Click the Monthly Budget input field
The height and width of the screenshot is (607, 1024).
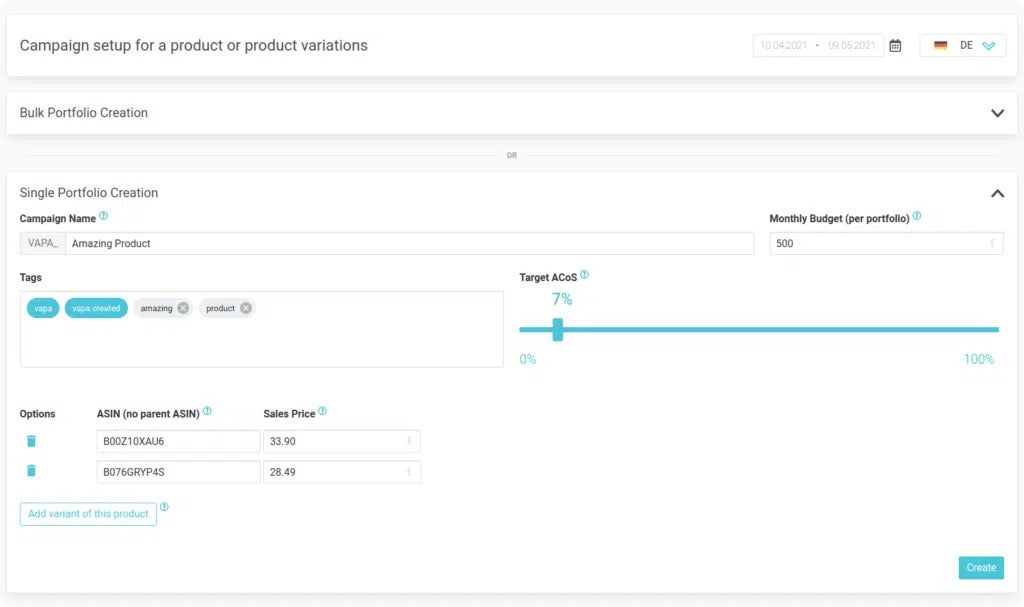(x=878, y=244)
